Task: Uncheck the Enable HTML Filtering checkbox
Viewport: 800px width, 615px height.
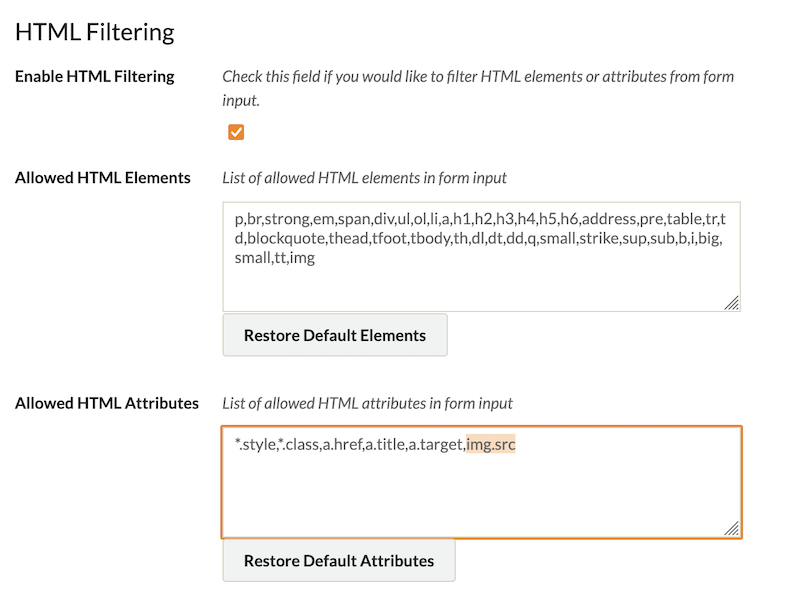Action: coord(236,132)
